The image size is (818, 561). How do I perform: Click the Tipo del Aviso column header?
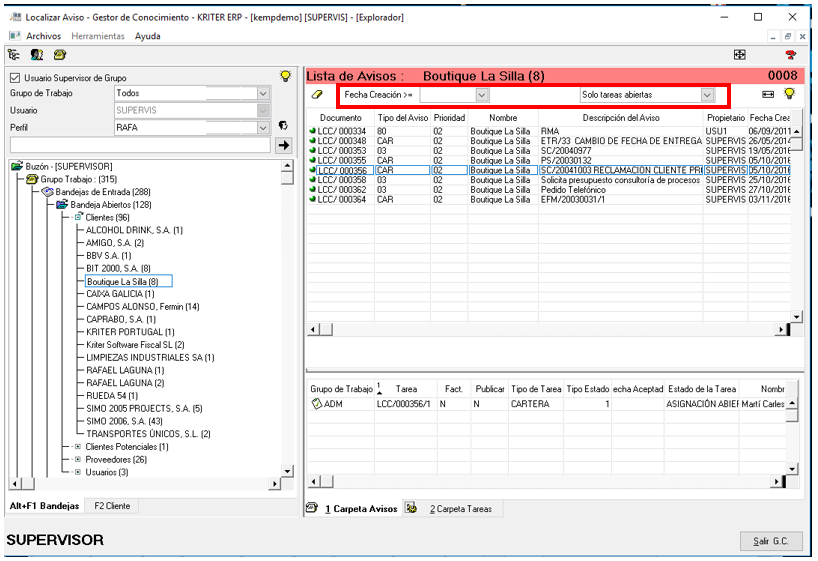point(402,118)
